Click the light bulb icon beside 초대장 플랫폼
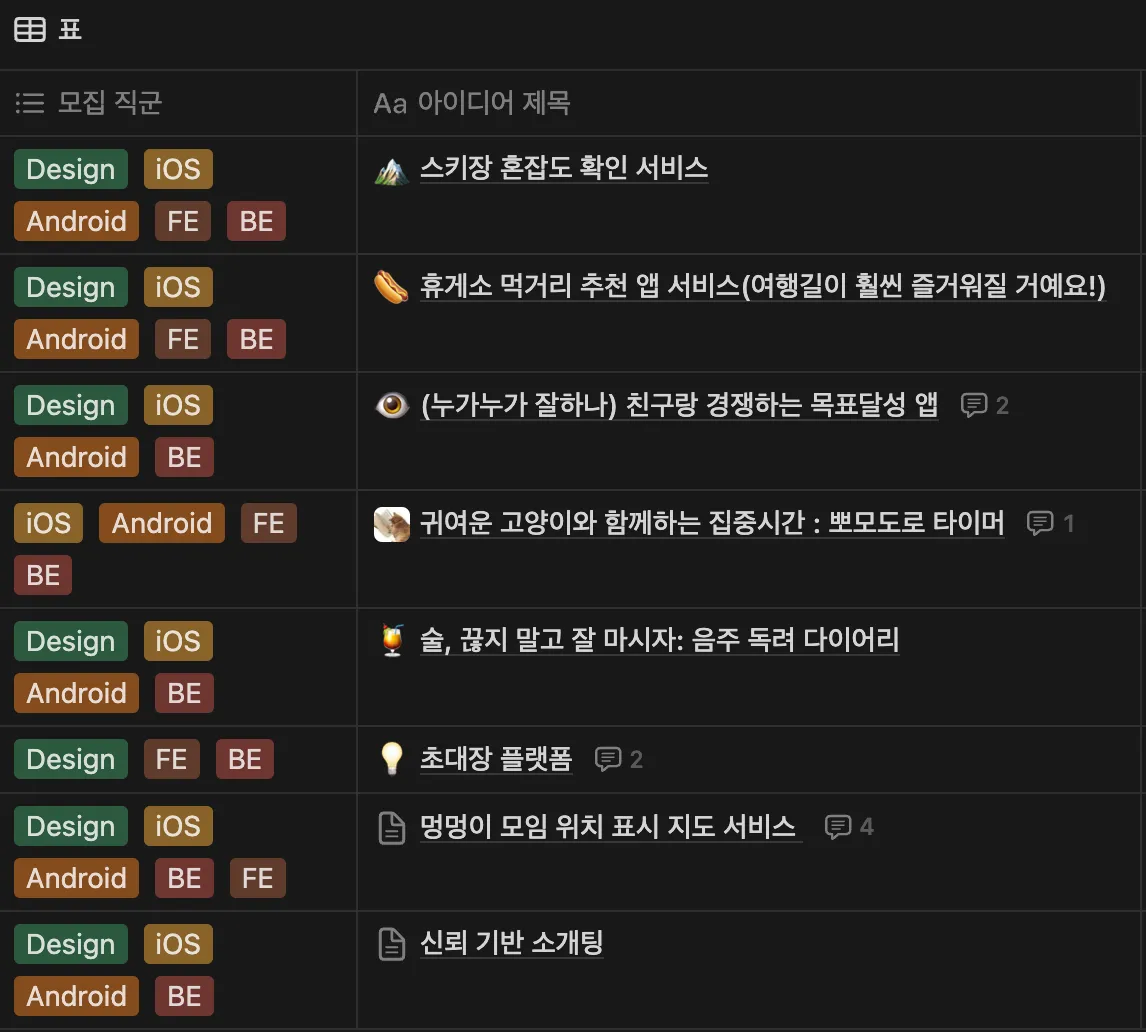 click(x=391, y=760)
